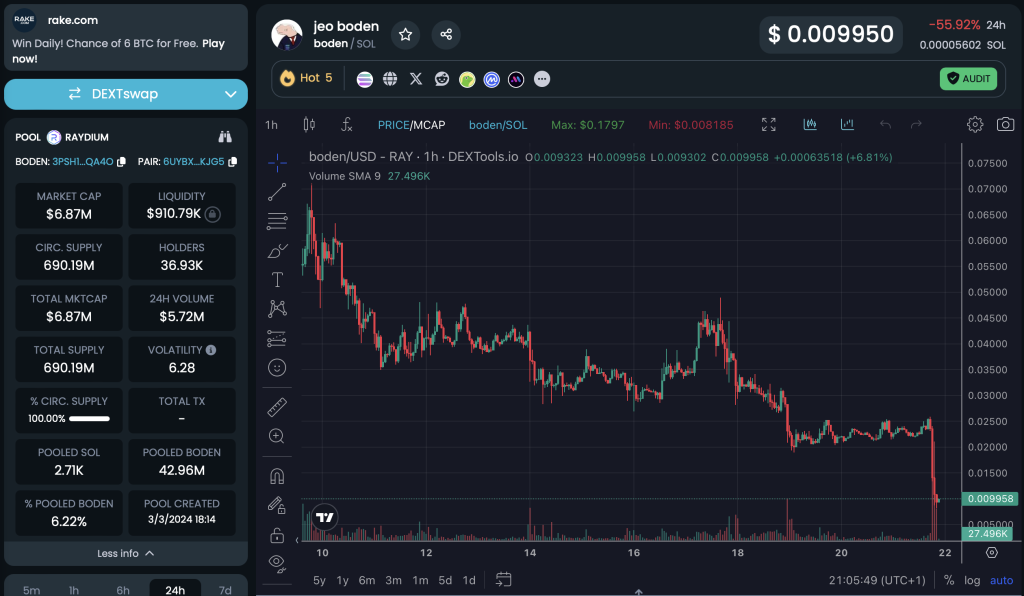Activate the zoom in tool
Screen dimensions: 1024x596
pos(277,436)
